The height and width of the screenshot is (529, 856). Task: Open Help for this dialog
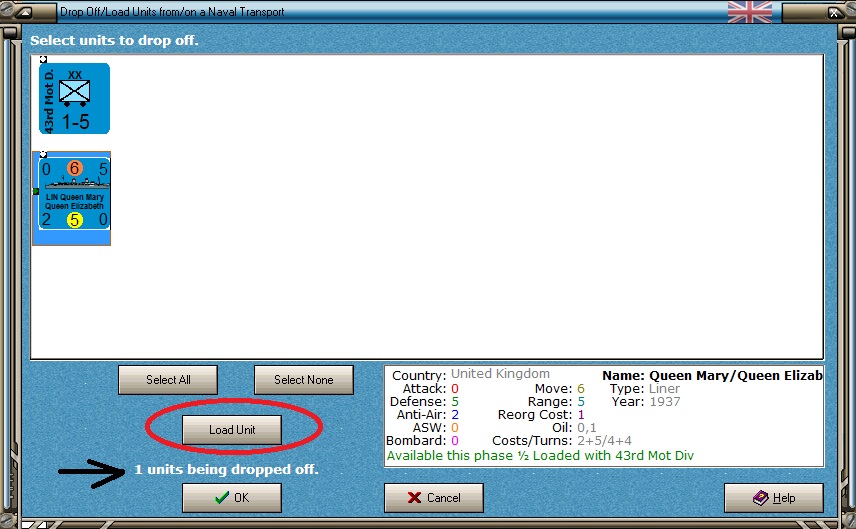[x=774, y=498]
